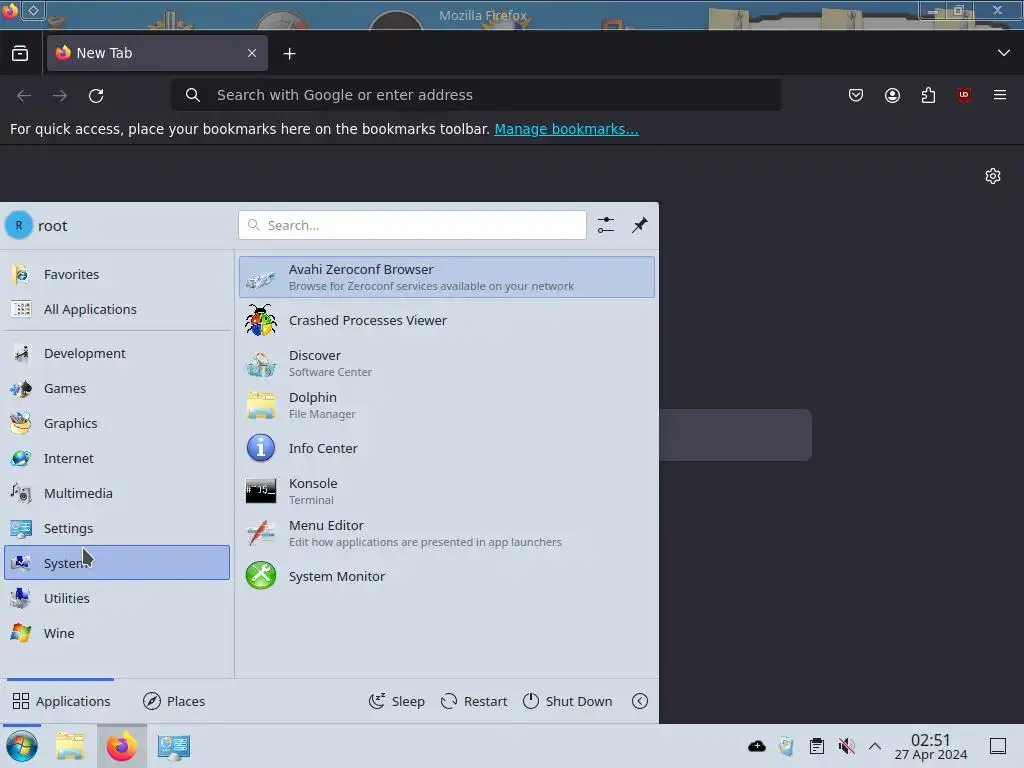Expand more session options arrow

coord(640,701)
